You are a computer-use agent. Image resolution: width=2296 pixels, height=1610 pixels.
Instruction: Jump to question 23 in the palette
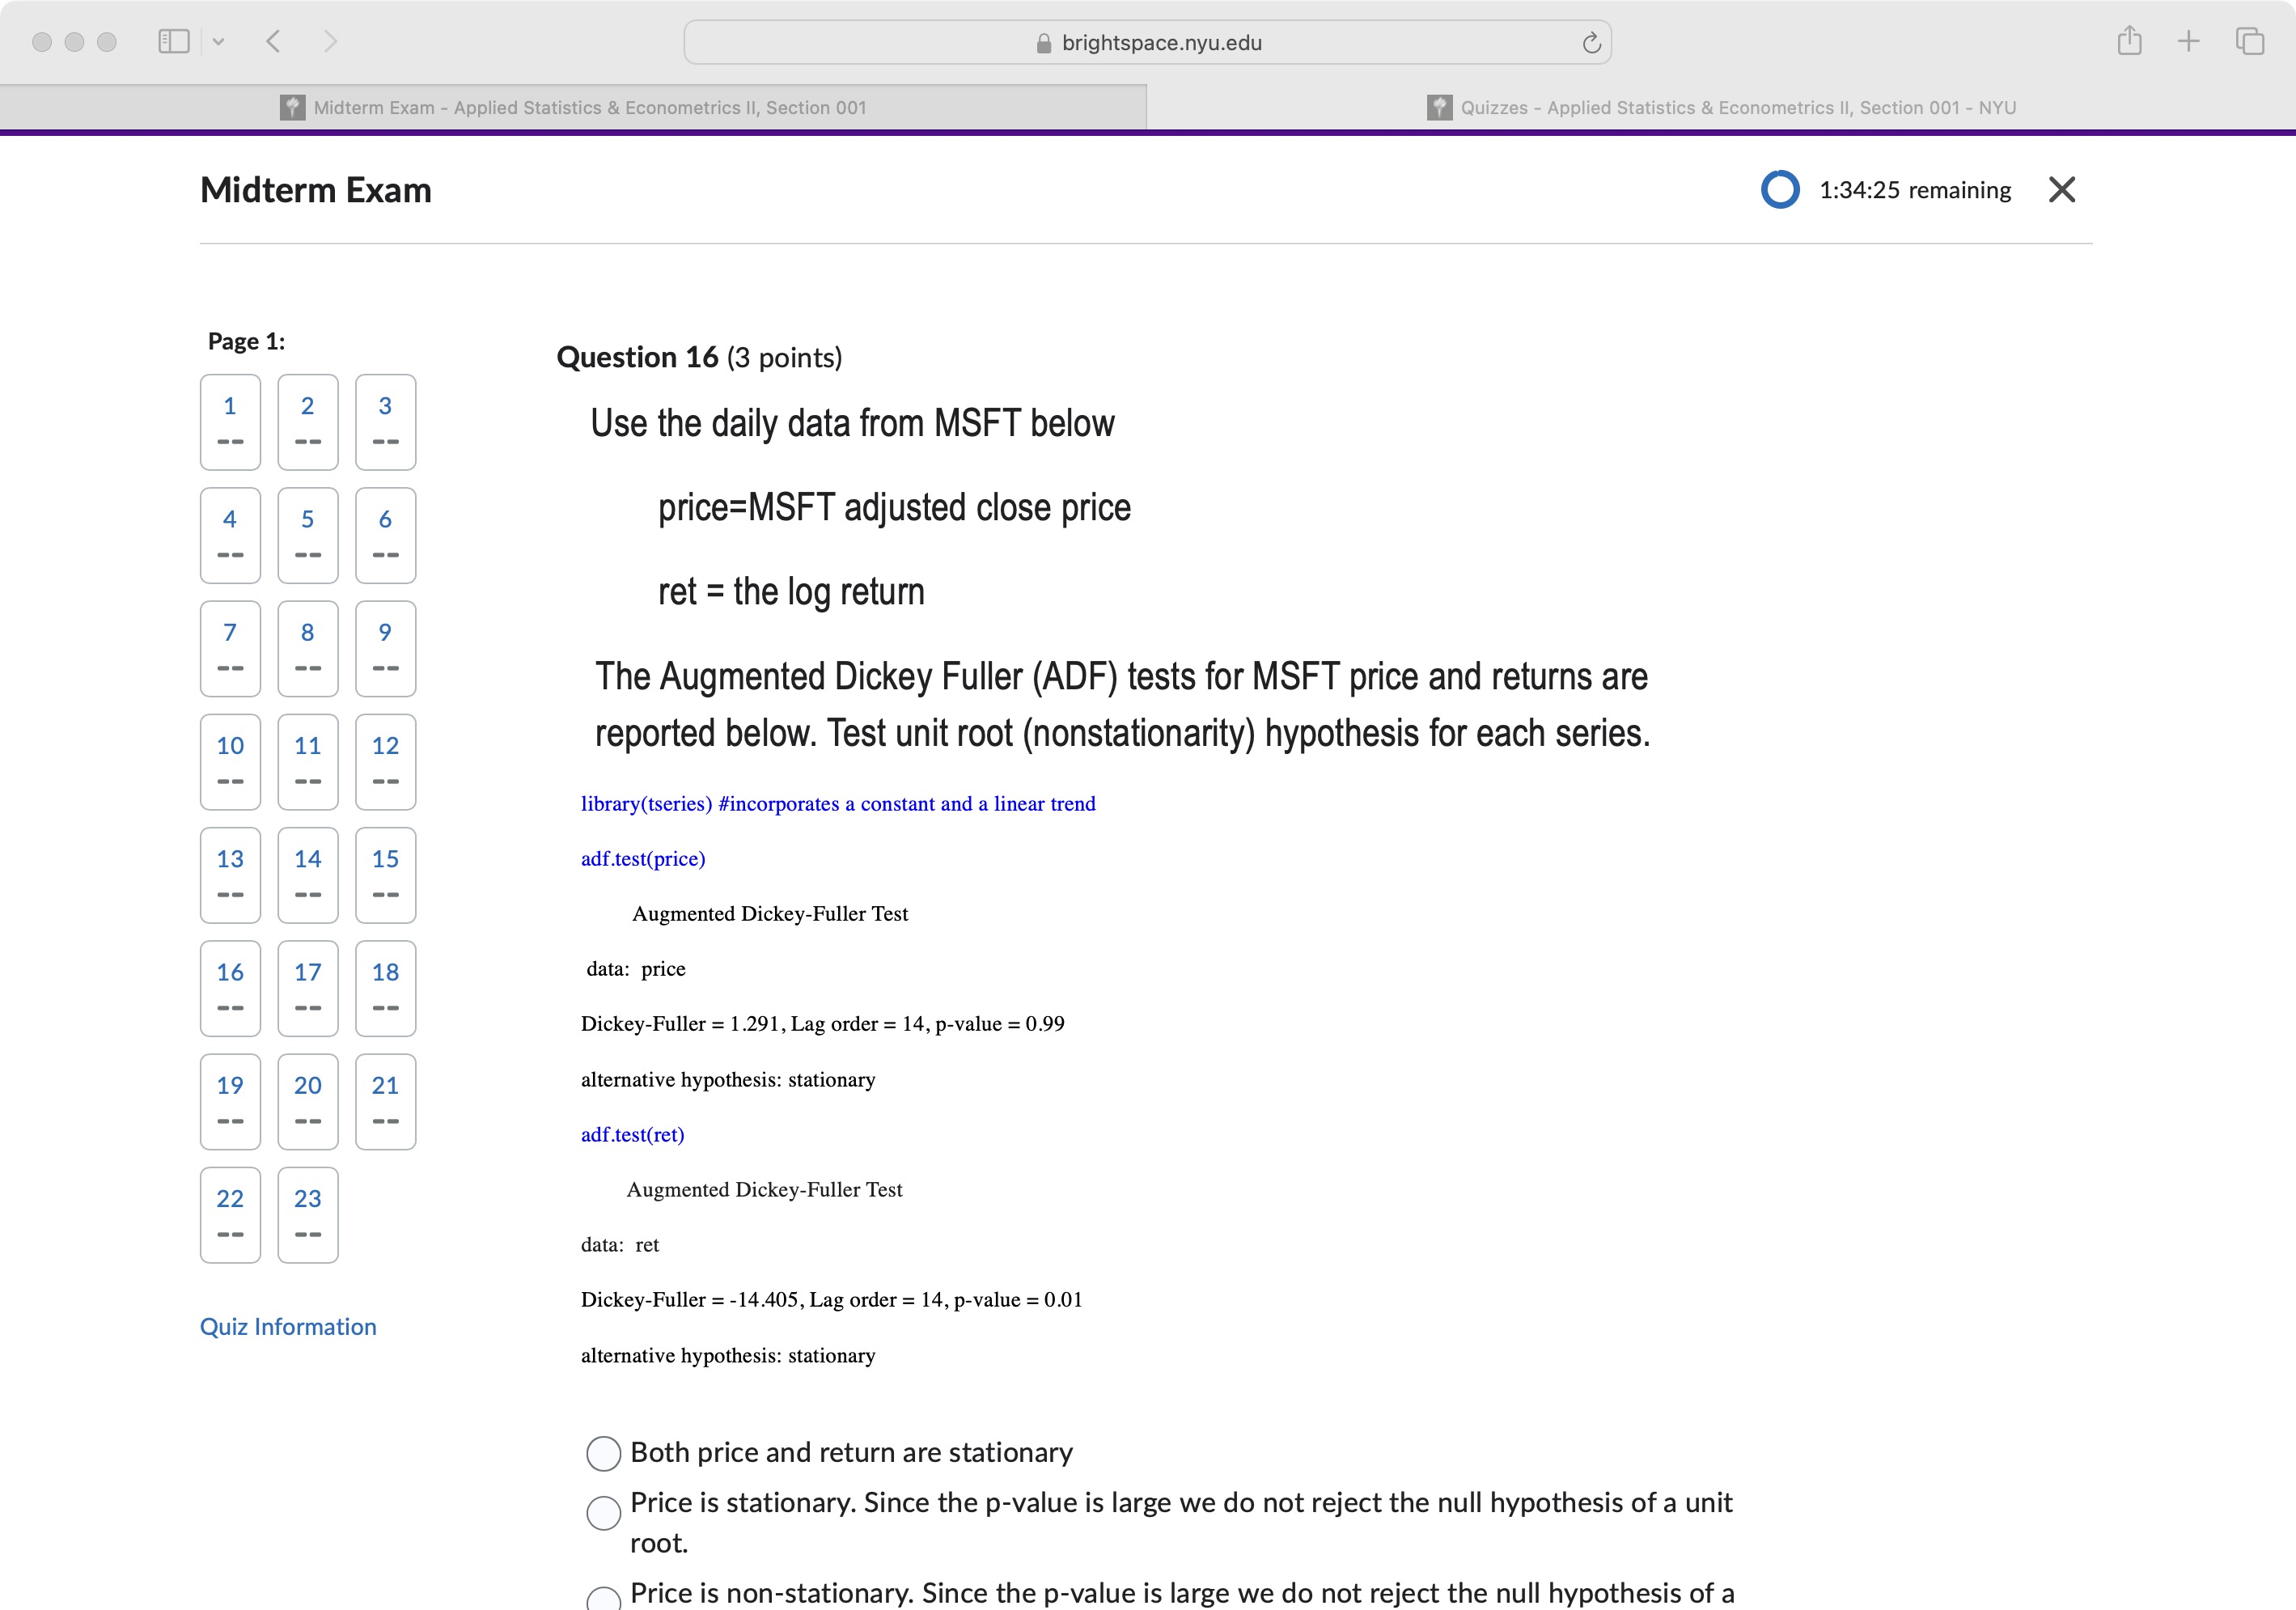click(307, 1215)
